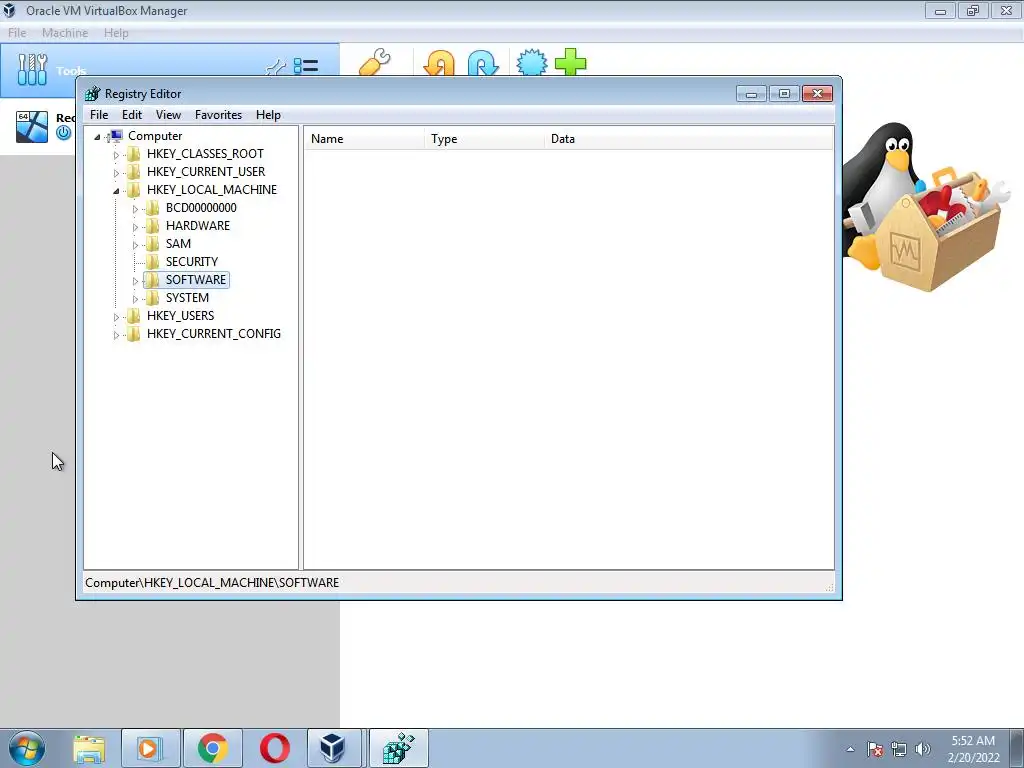Select the SAM folder icon
The image size is (1024, 768).
(x=152, y=244)
